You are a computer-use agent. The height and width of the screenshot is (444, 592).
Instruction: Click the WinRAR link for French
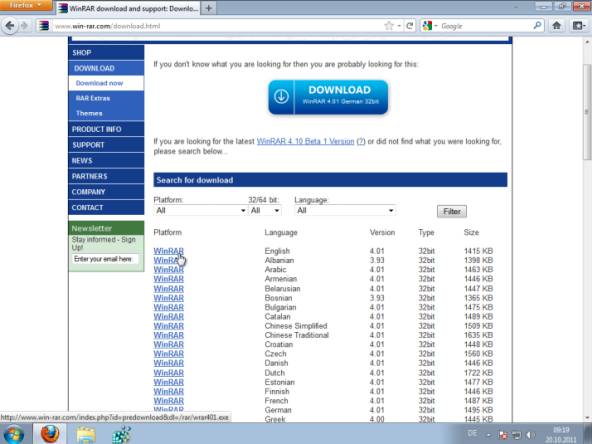point(168,401)
